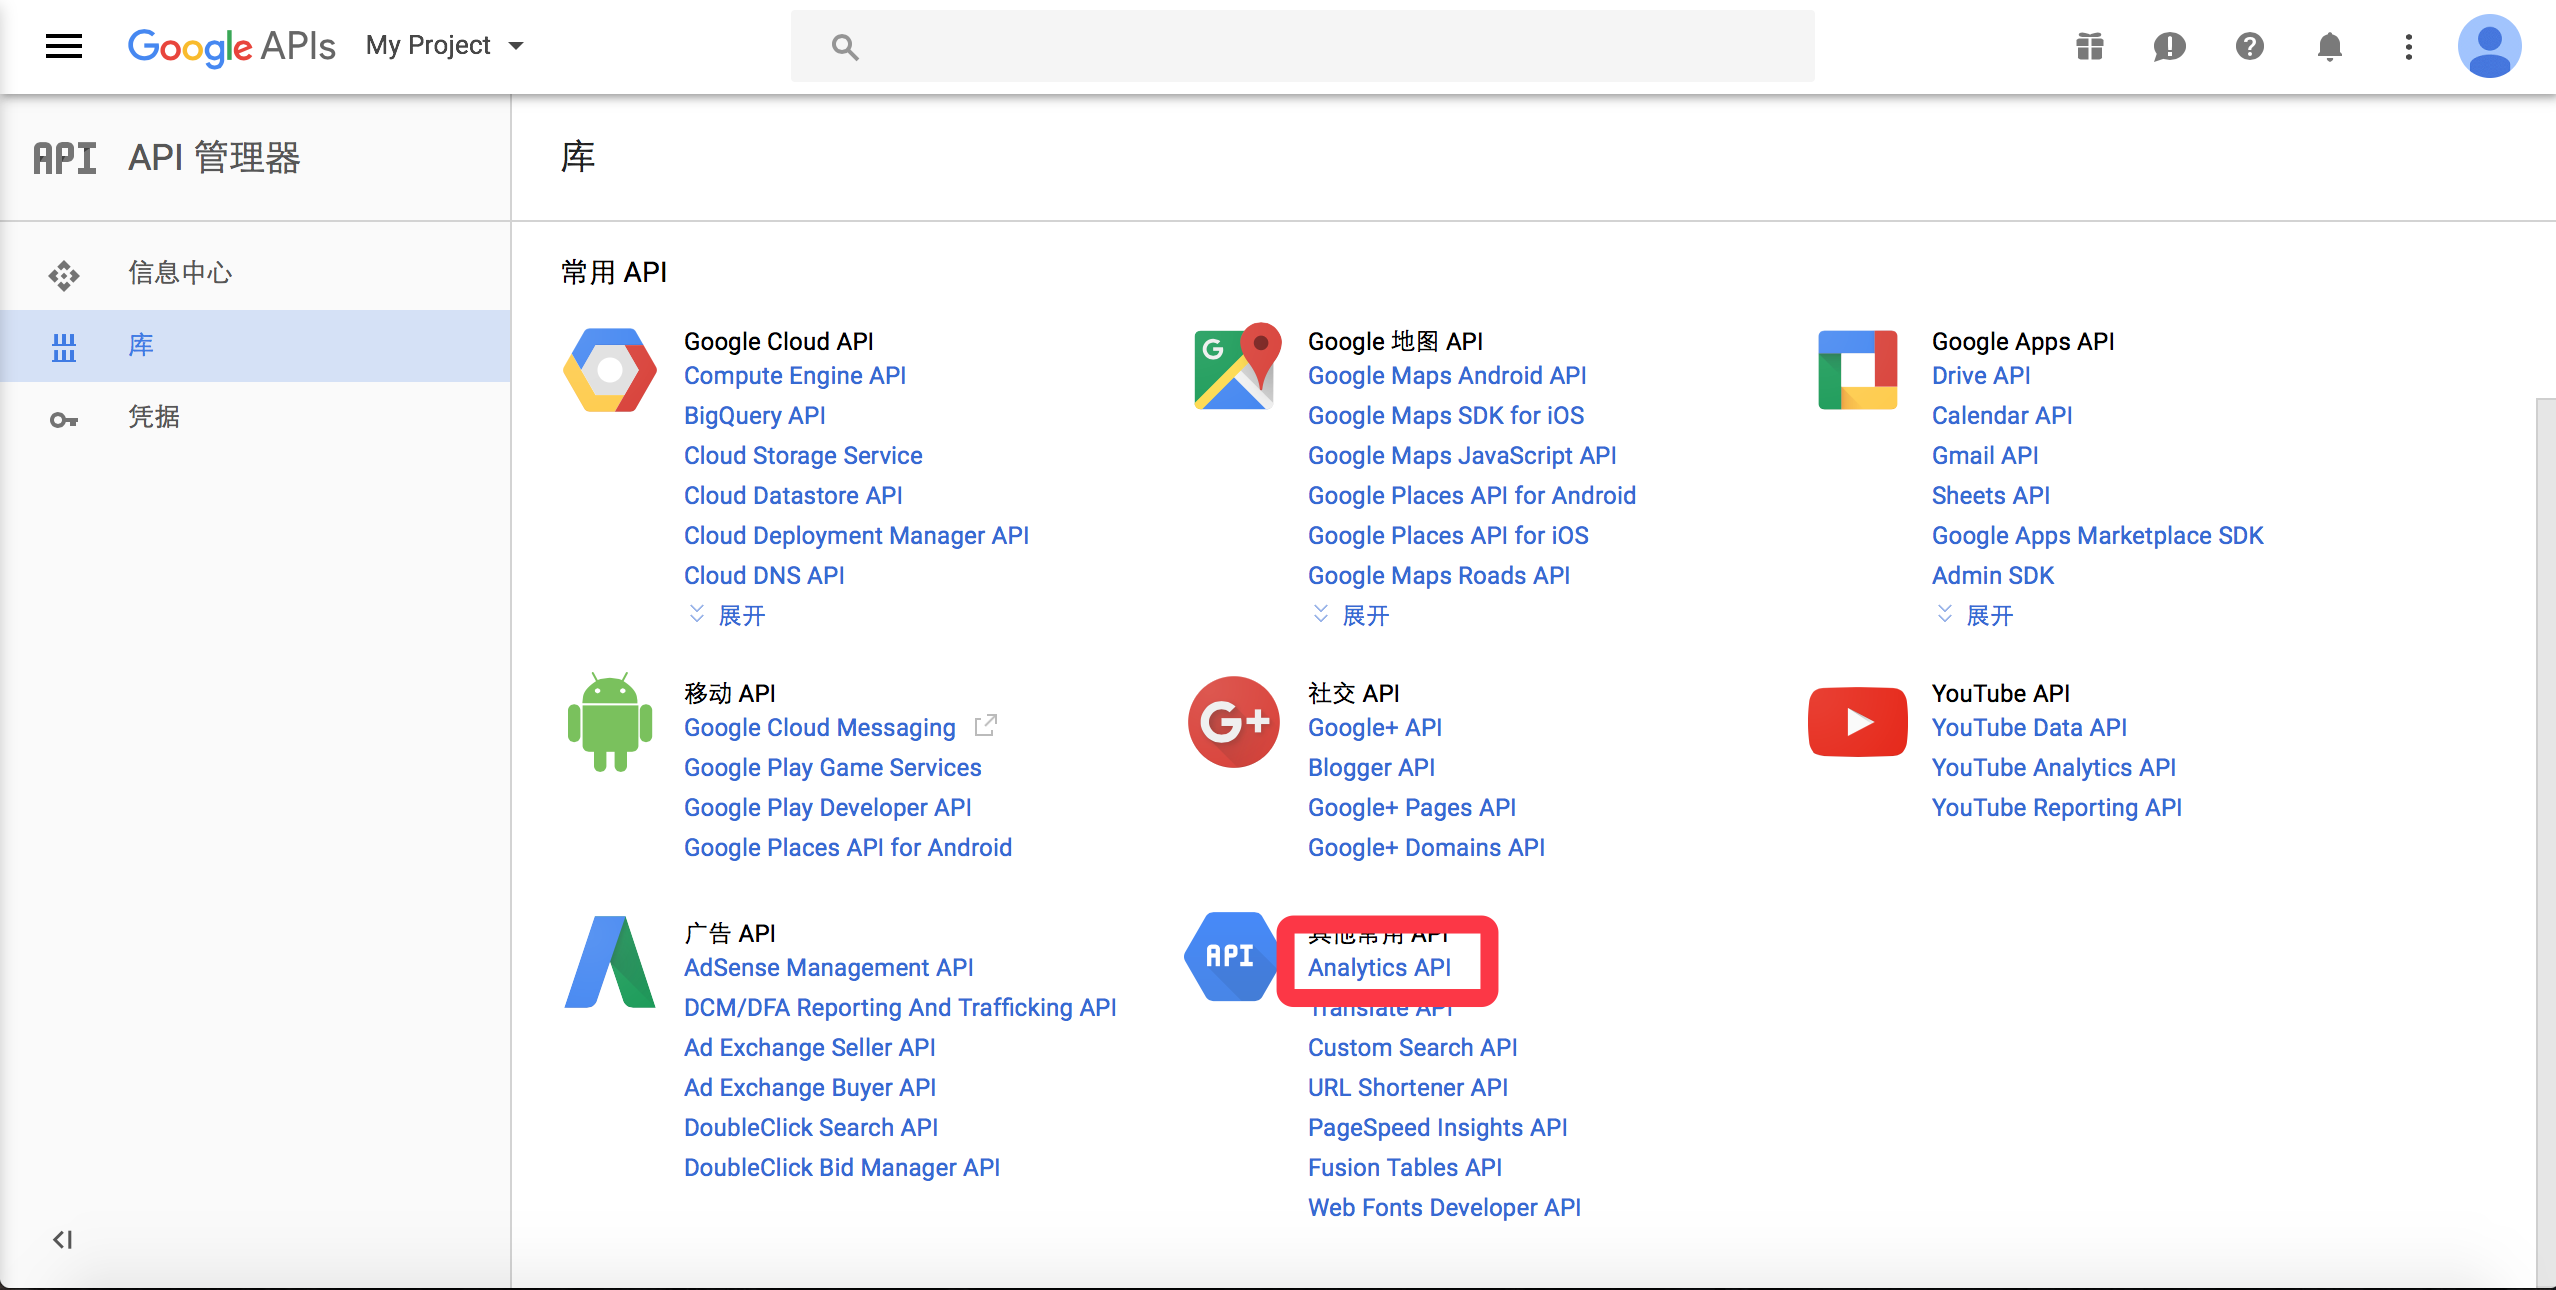Open Gmail API link

tap(1985, 455)
